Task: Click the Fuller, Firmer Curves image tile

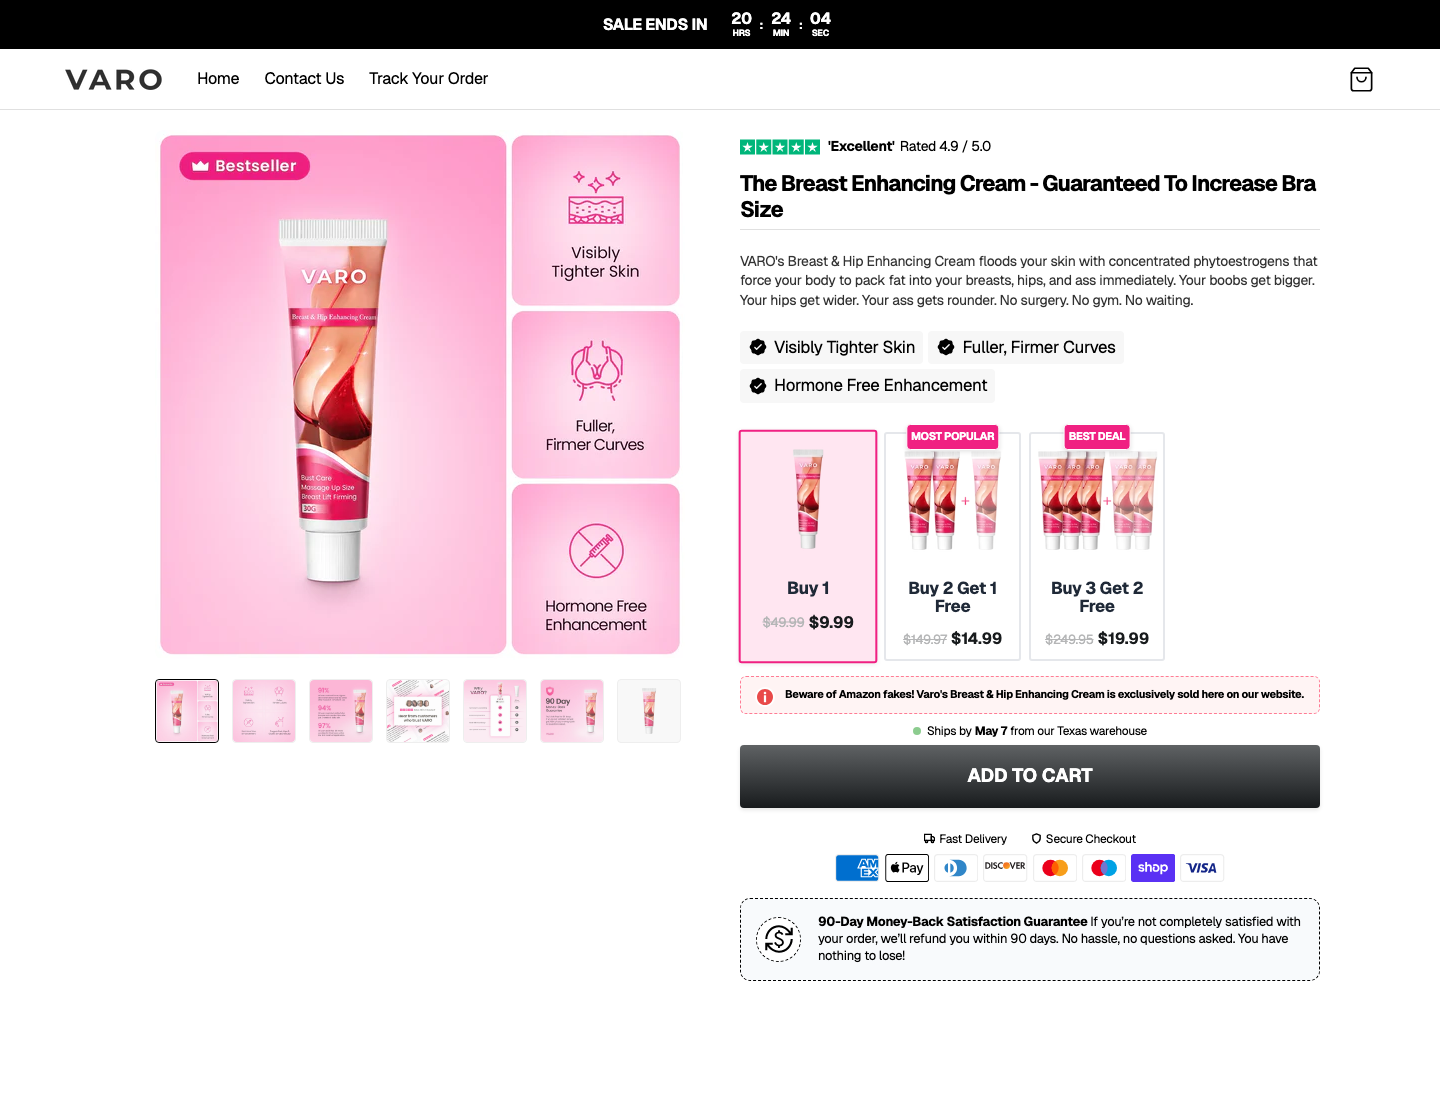Action: pos(596,394)
